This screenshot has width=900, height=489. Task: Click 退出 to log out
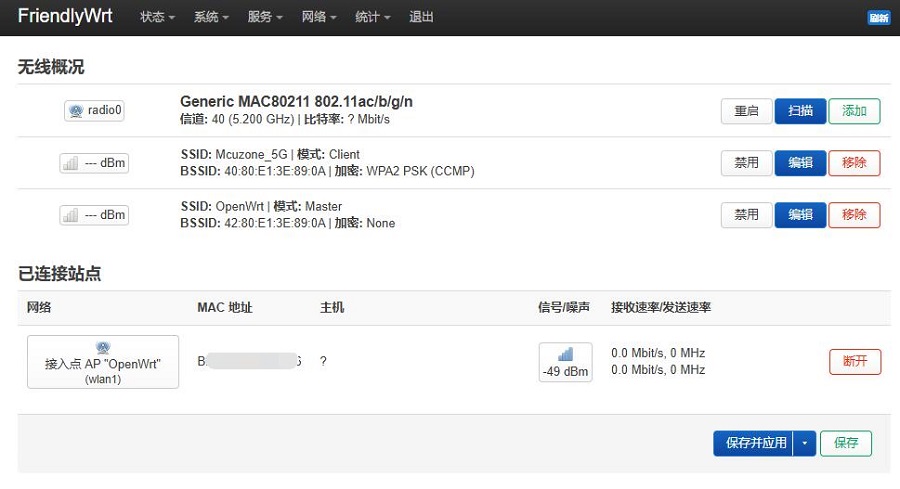(421, 17)
